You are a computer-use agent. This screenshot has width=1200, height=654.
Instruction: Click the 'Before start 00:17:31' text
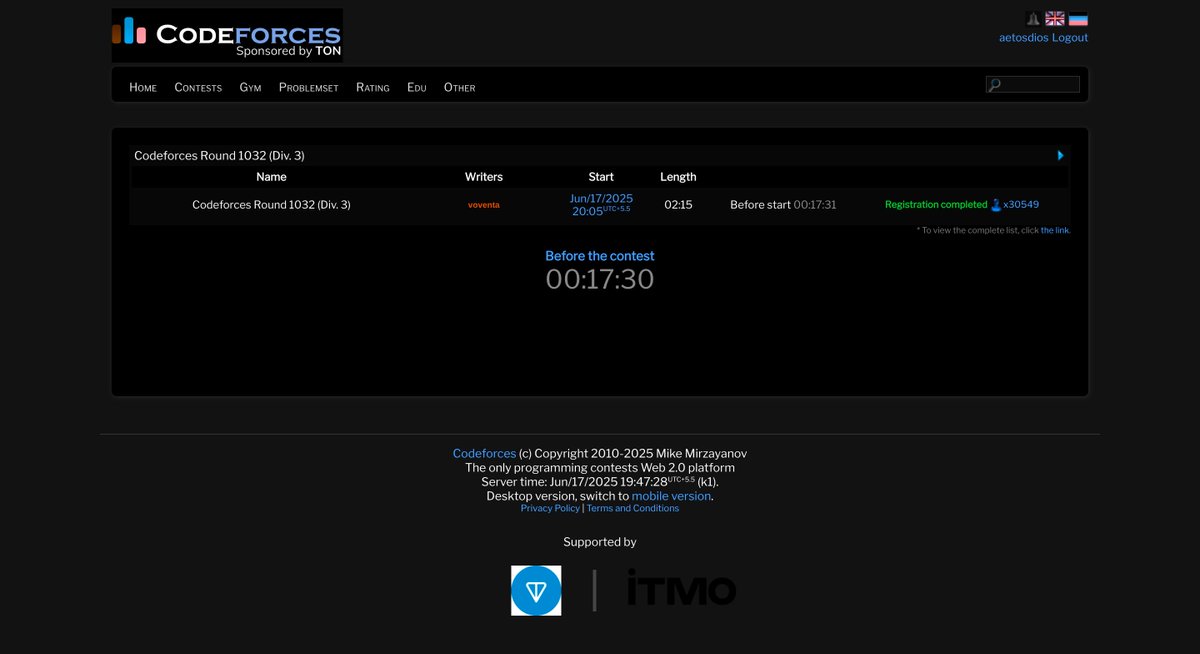click(x=783, y=205)
